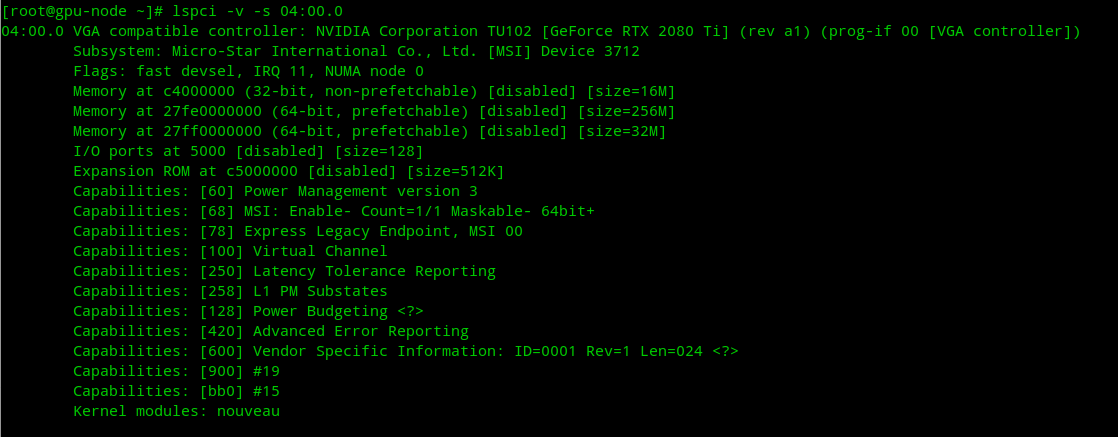The width and height of the screenshot is (1118, 437).
Task: Click the Subsystem Micro-Star International line
Action: pos(357,51)
